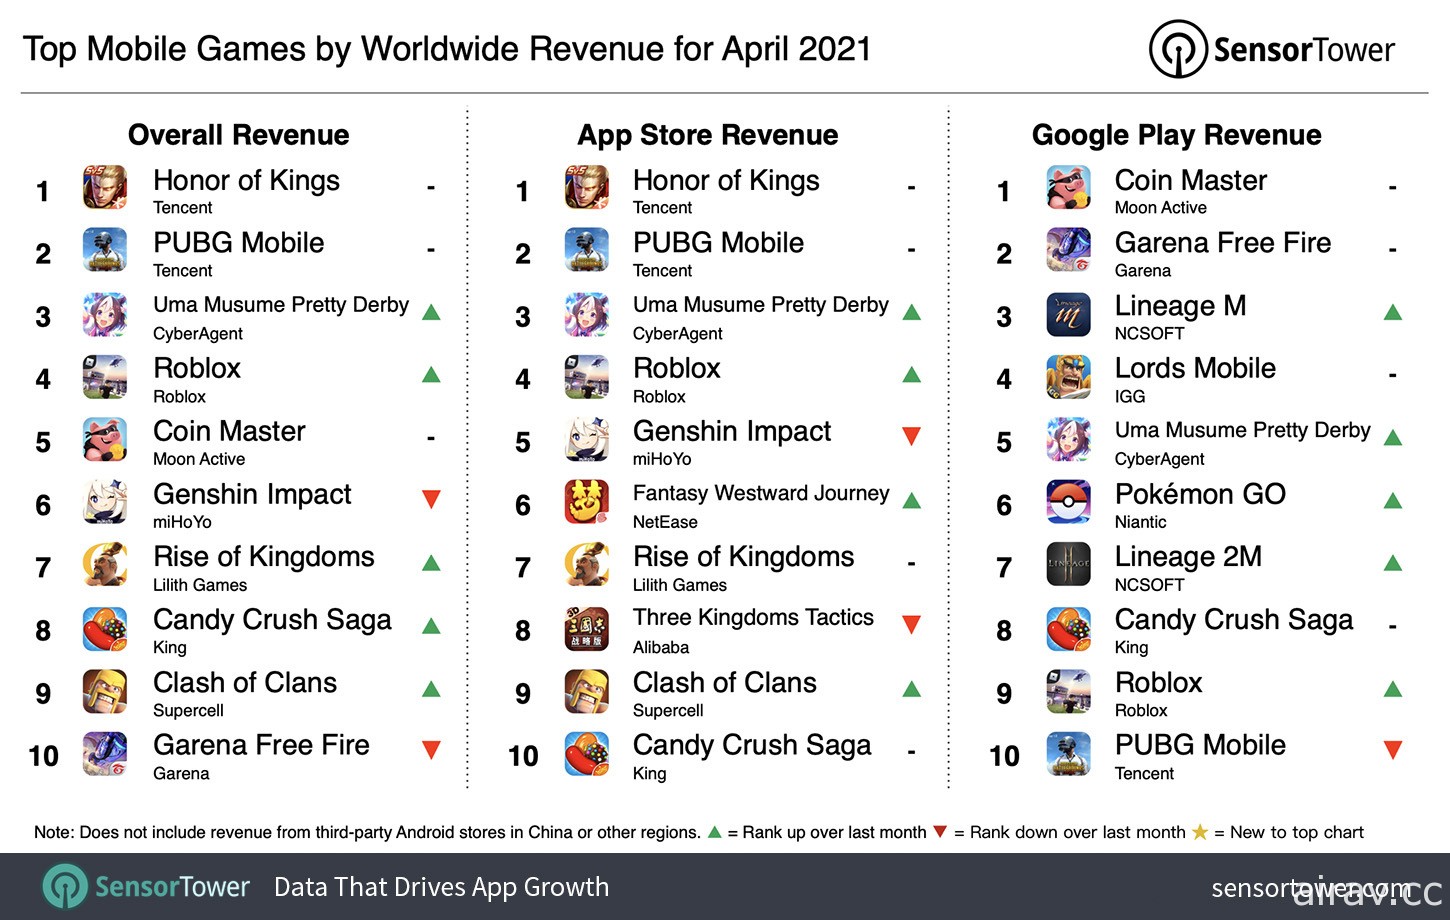Viewport: 1450px width, 920px height.
Task: Click "Garena Free Fire" in Google Play column
Action: point(1223,243)
